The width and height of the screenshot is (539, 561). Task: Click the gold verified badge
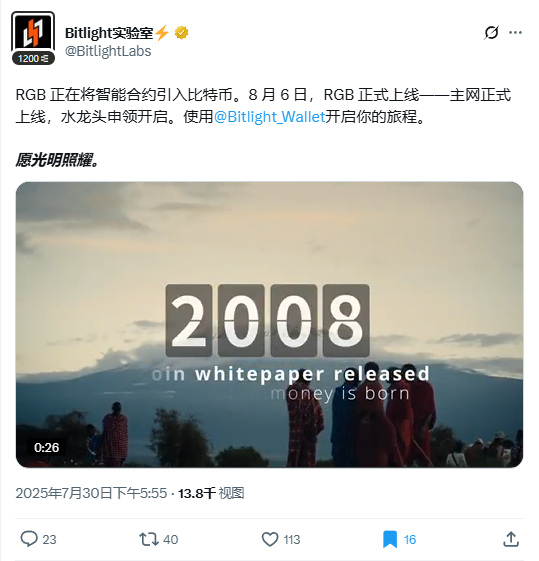tap(182, 33)
